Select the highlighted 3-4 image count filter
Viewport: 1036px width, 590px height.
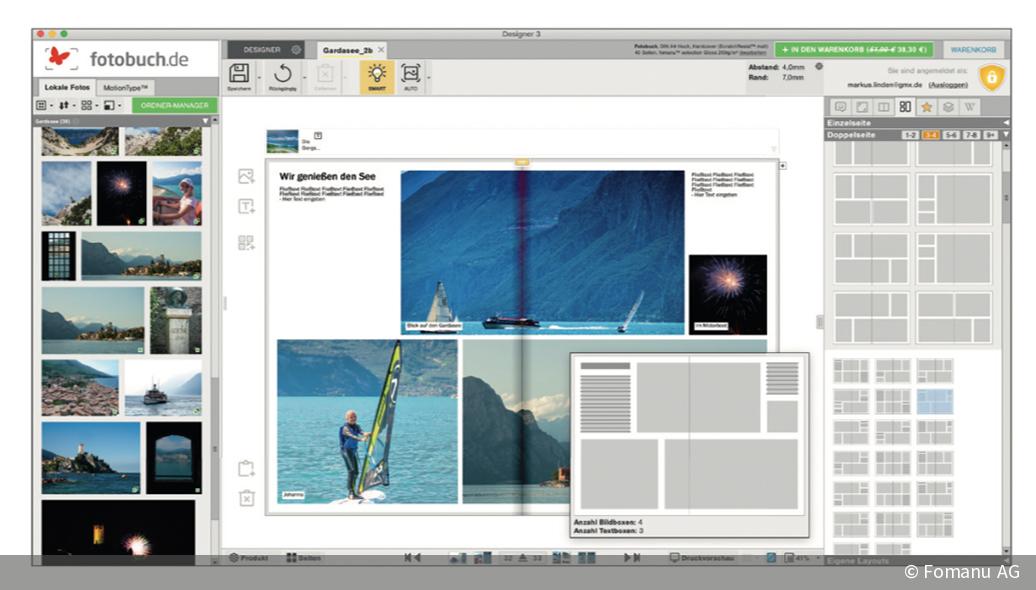tap(930, 135)
